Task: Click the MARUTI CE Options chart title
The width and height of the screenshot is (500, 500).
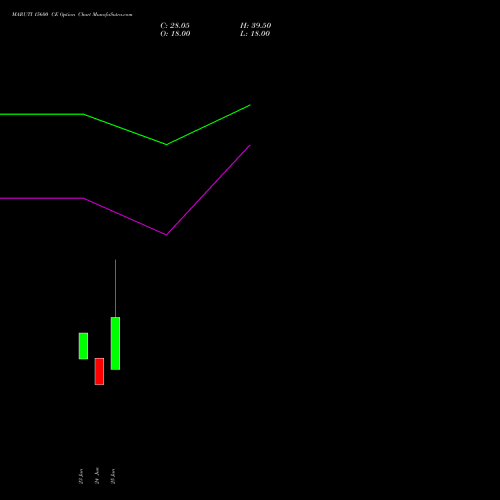Action: pos(72,15)
